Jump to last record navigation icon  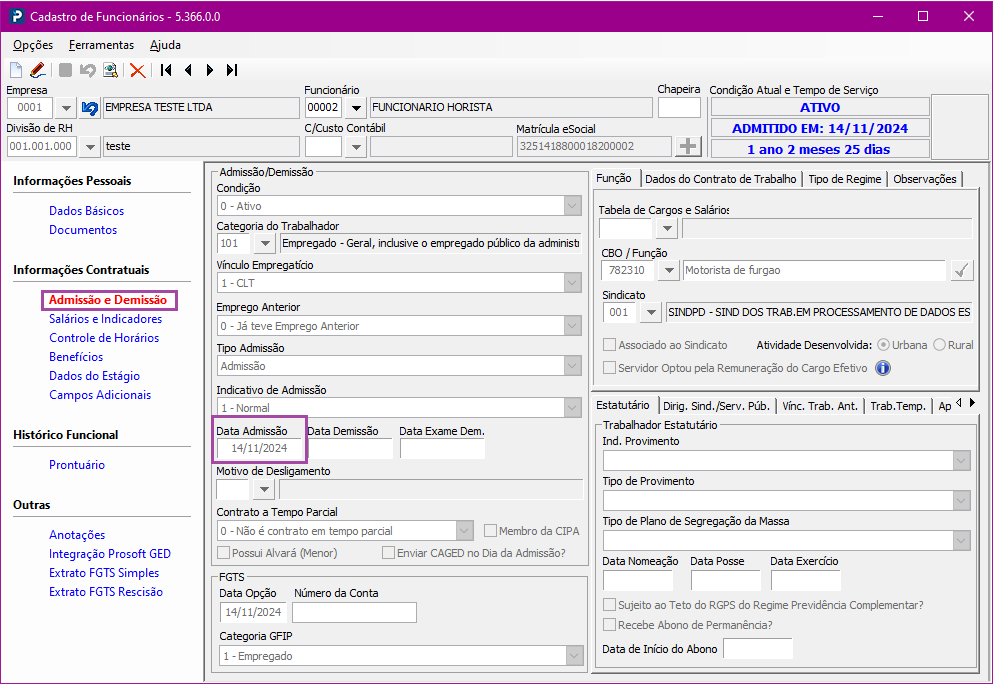pos(232,70)
